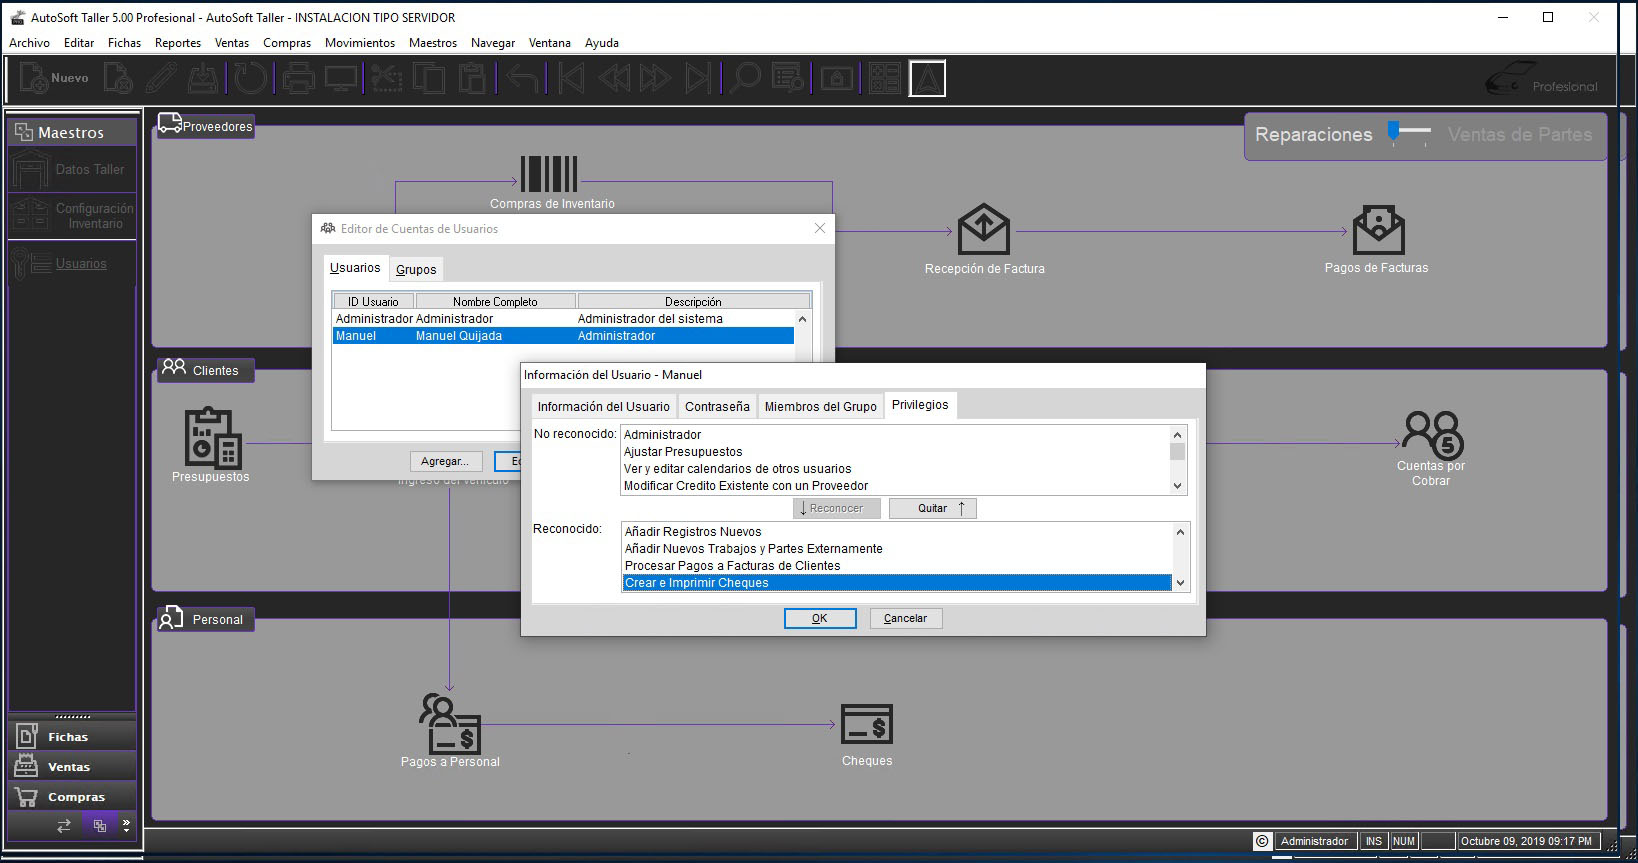Screen dimensions: 1638x863
Task: Click the clipboard paste toolbar icon
Action: pyautogui.click(x=472, y=78)
